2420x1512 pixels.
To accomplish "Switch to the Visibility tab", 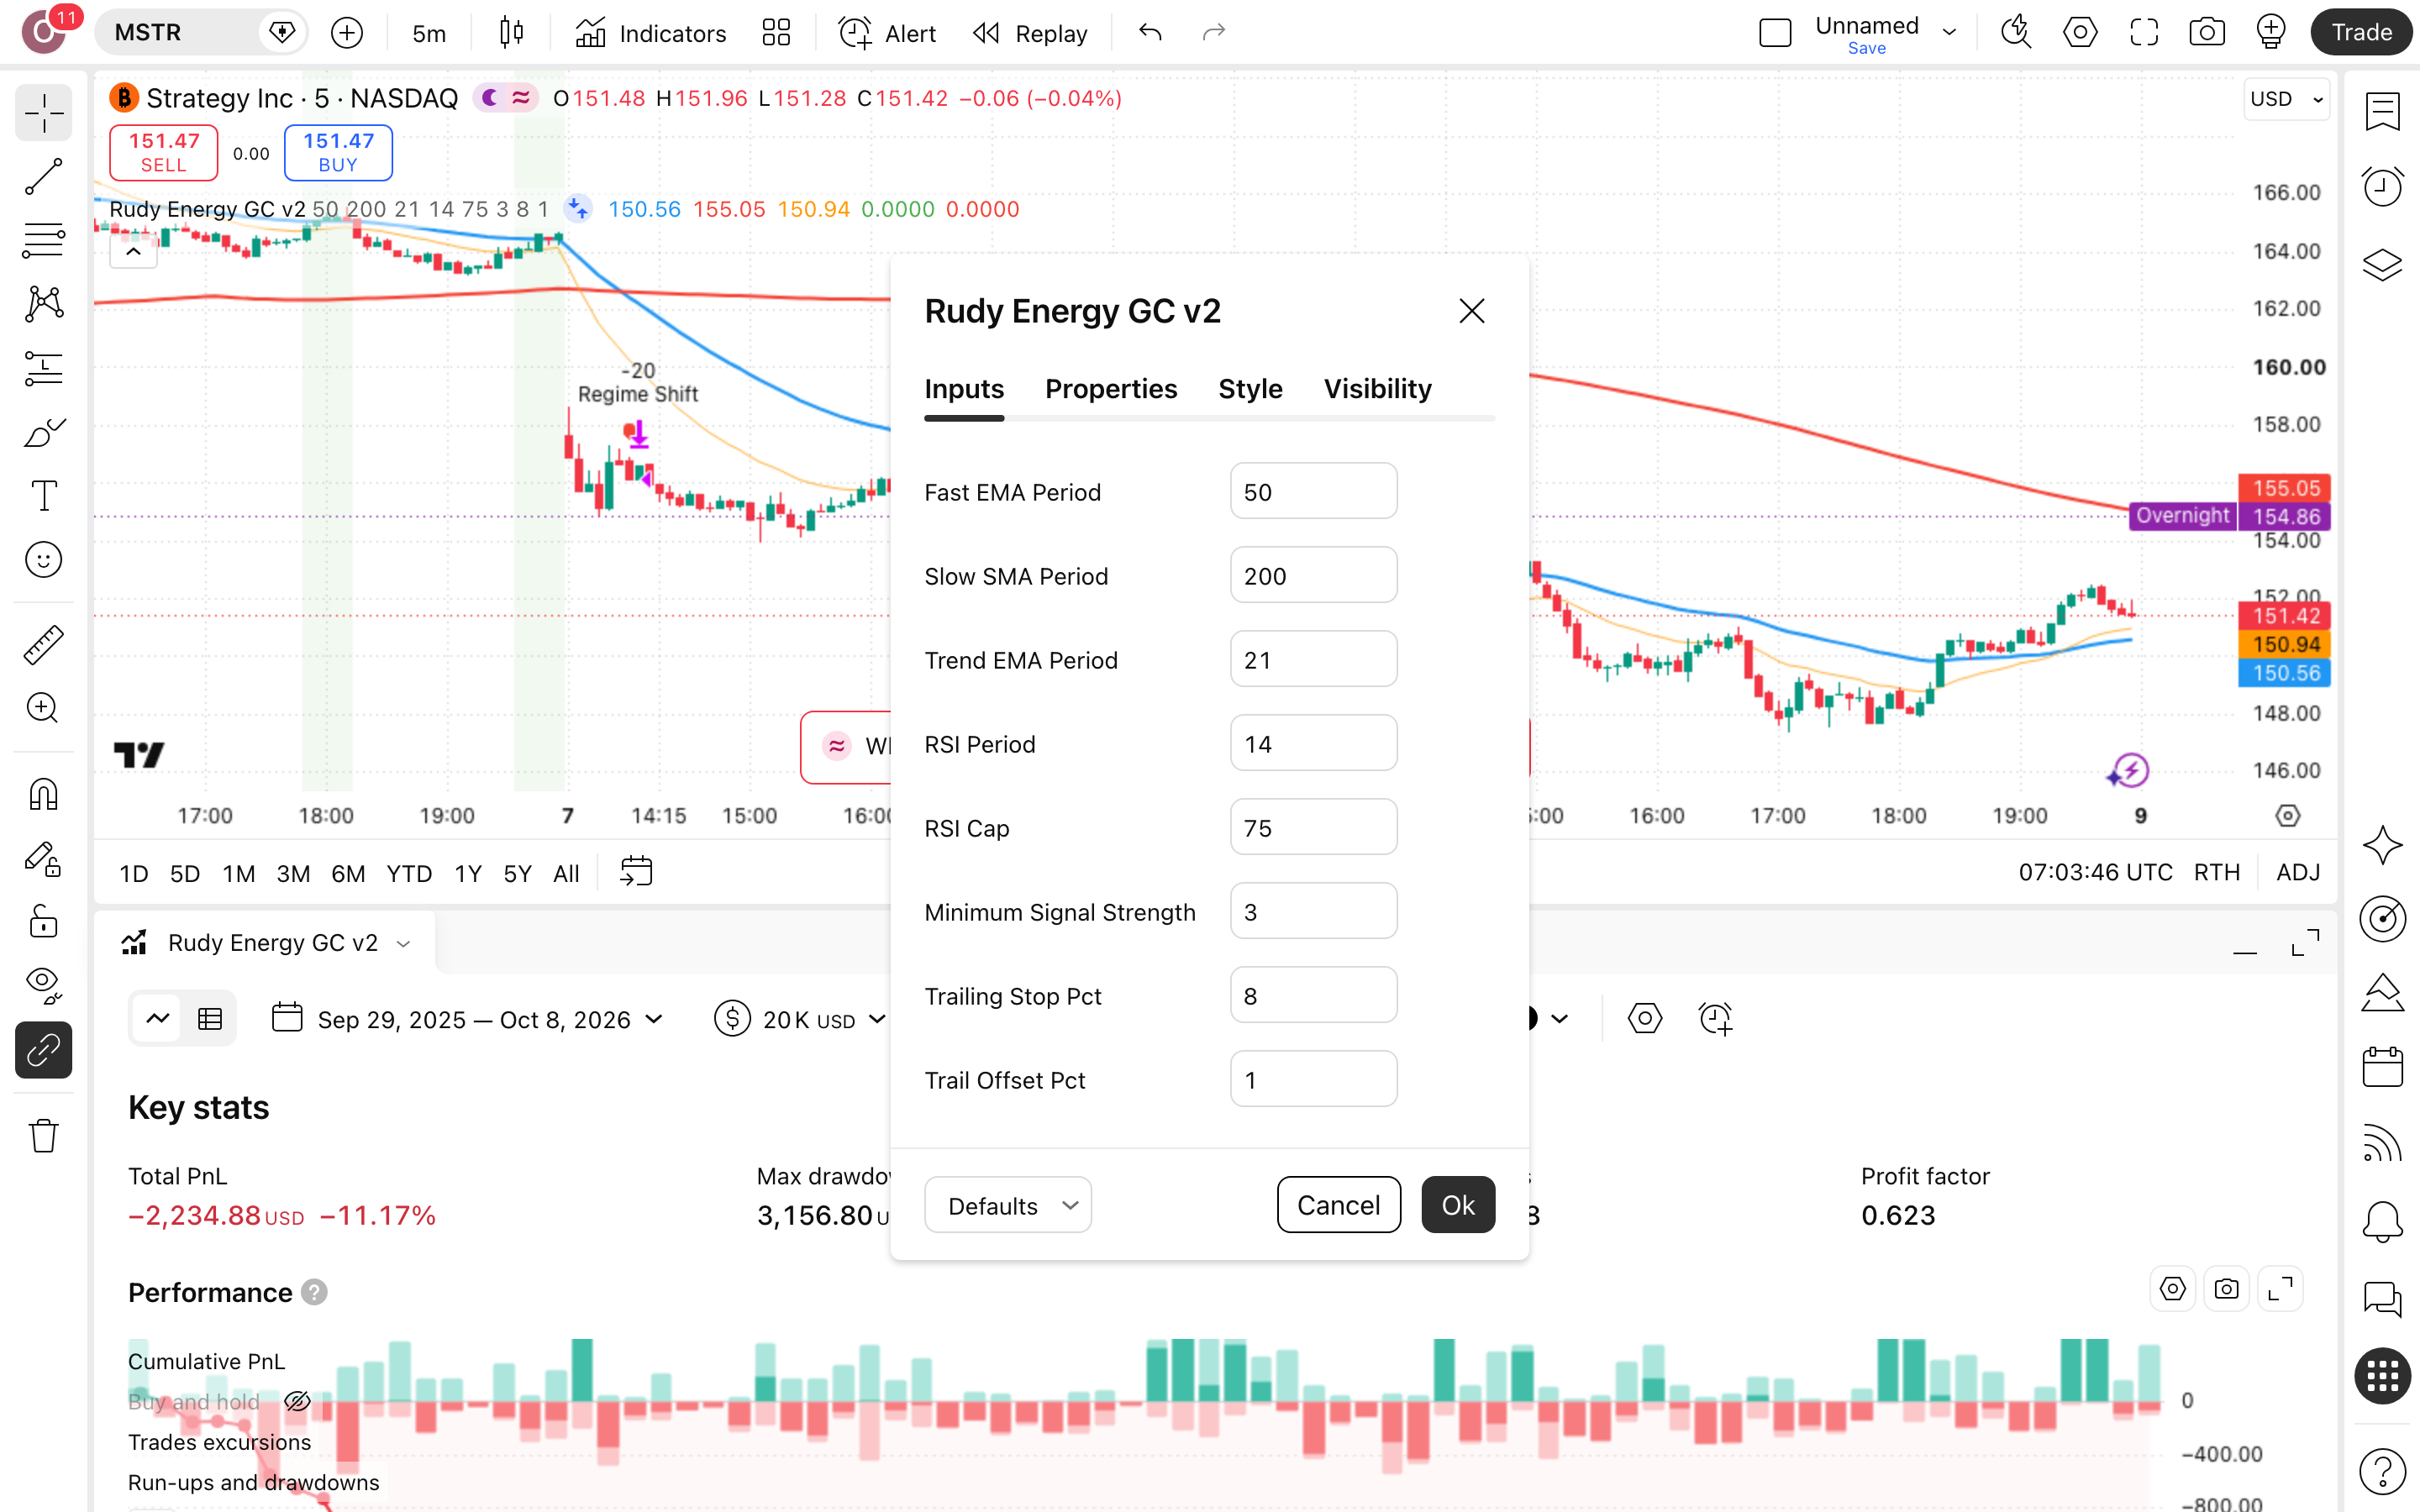I will pos(1377,388).
